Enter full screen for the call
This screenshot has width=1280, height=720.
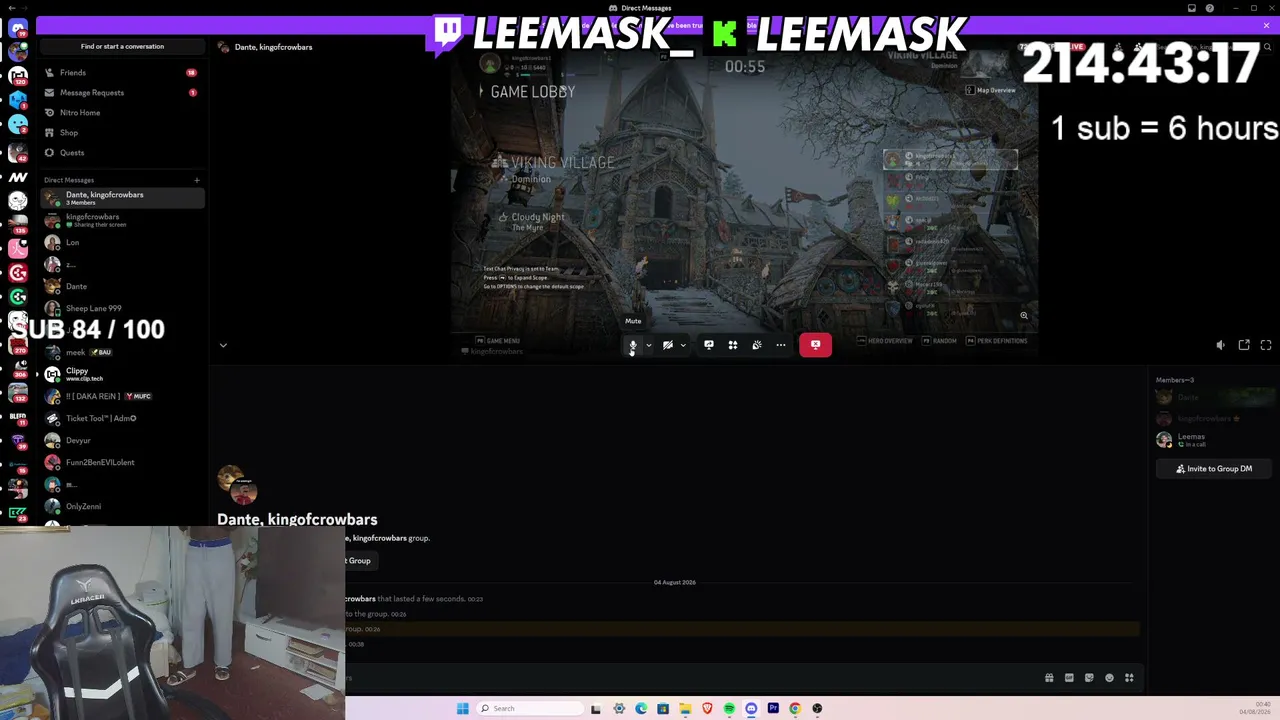(1266, 345)
